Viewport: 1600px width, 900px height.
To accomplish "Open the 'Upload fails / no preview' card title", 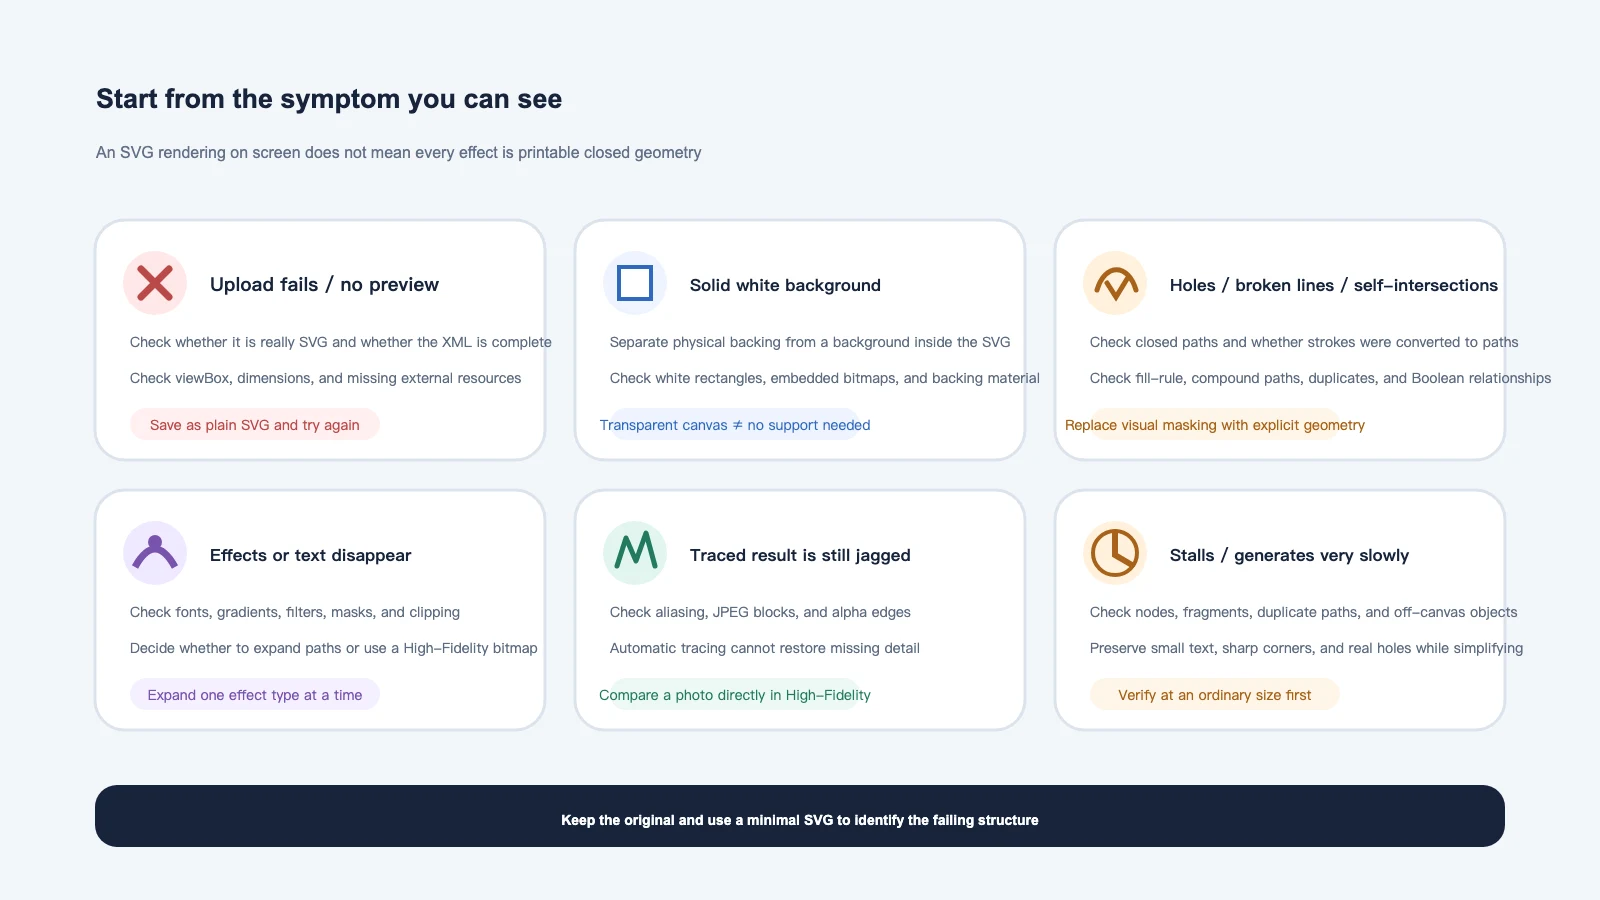I will point(324,284).
